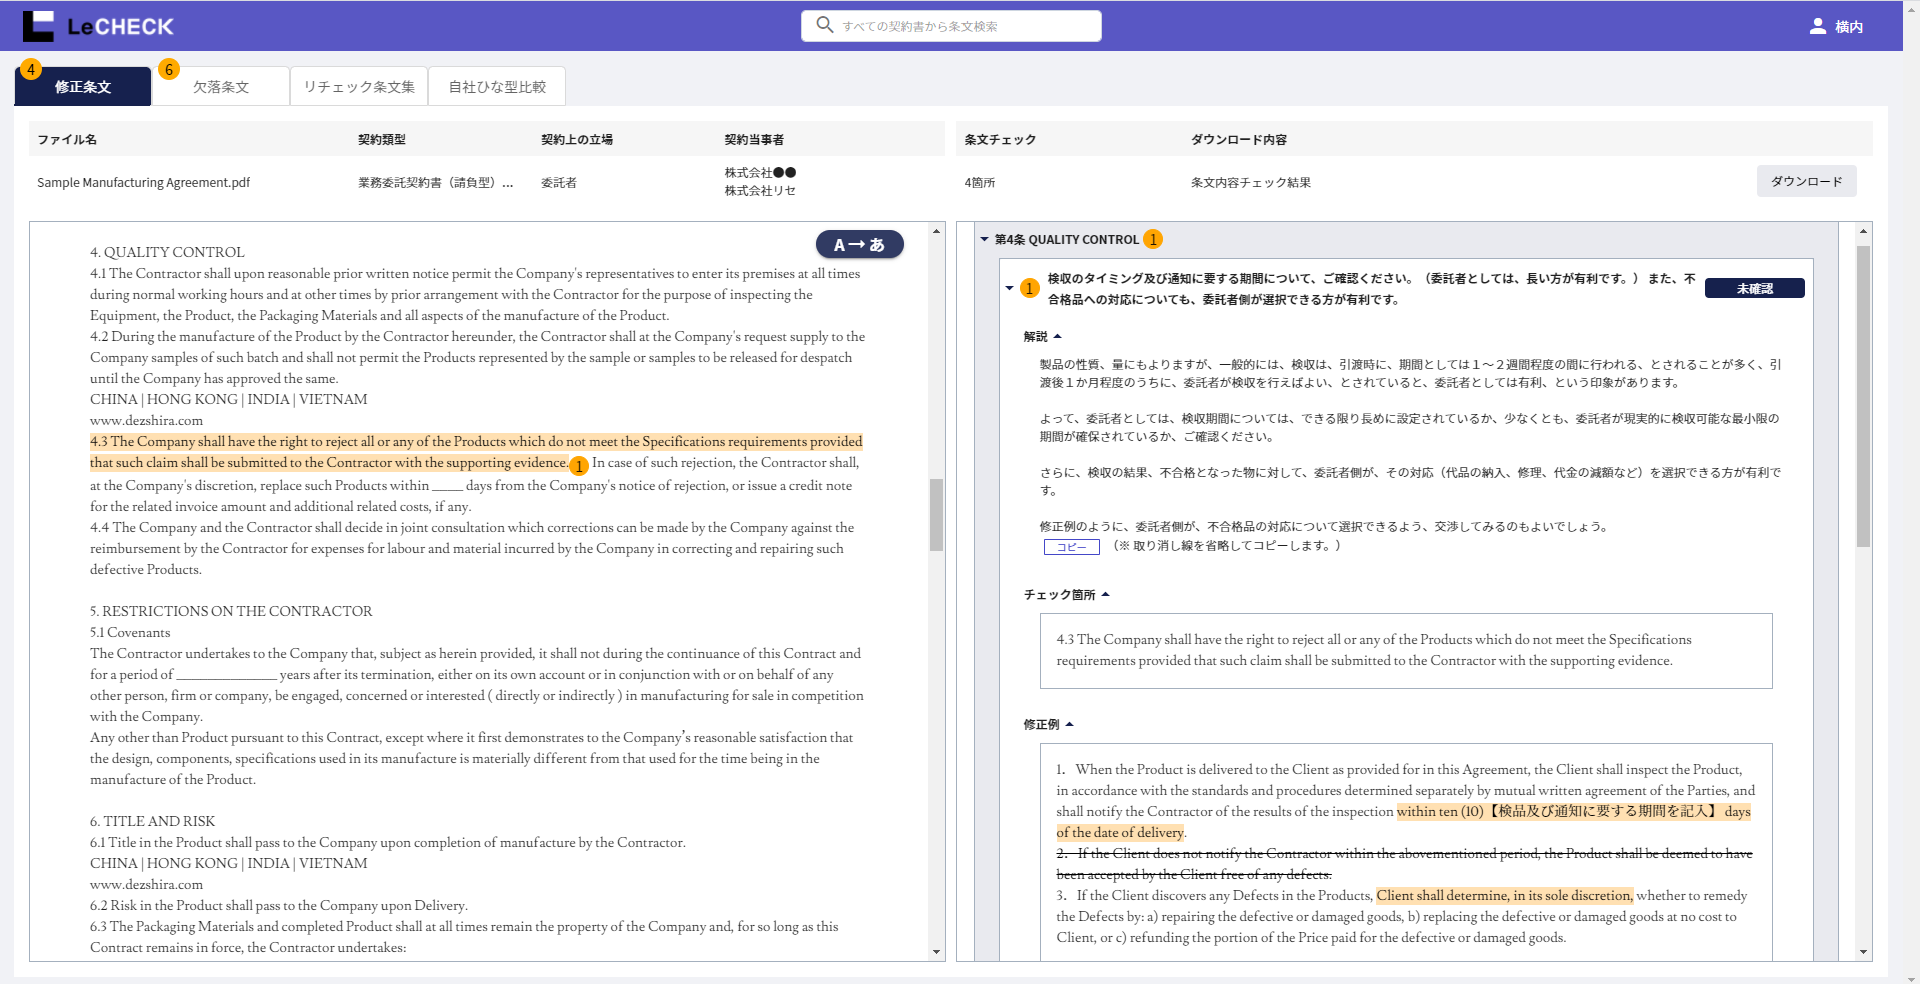Screen dimensions: 1920x984
Task: Click the left pane scroll-down arrow
Action: [936, 952]
